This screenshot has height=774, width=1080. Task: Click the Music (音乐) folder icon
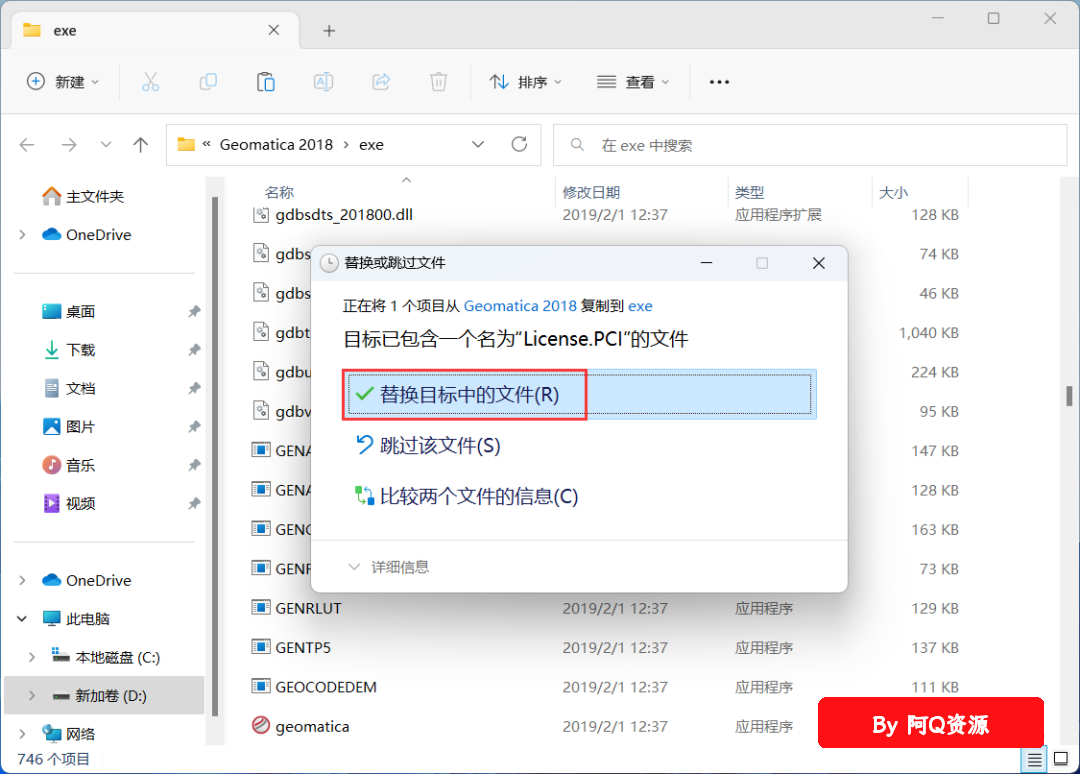(52, 465)
